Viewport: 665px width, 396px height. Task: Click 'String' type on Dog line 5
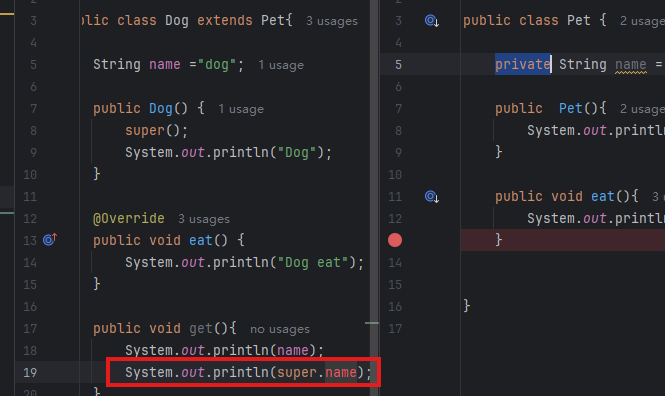point(117,64)
